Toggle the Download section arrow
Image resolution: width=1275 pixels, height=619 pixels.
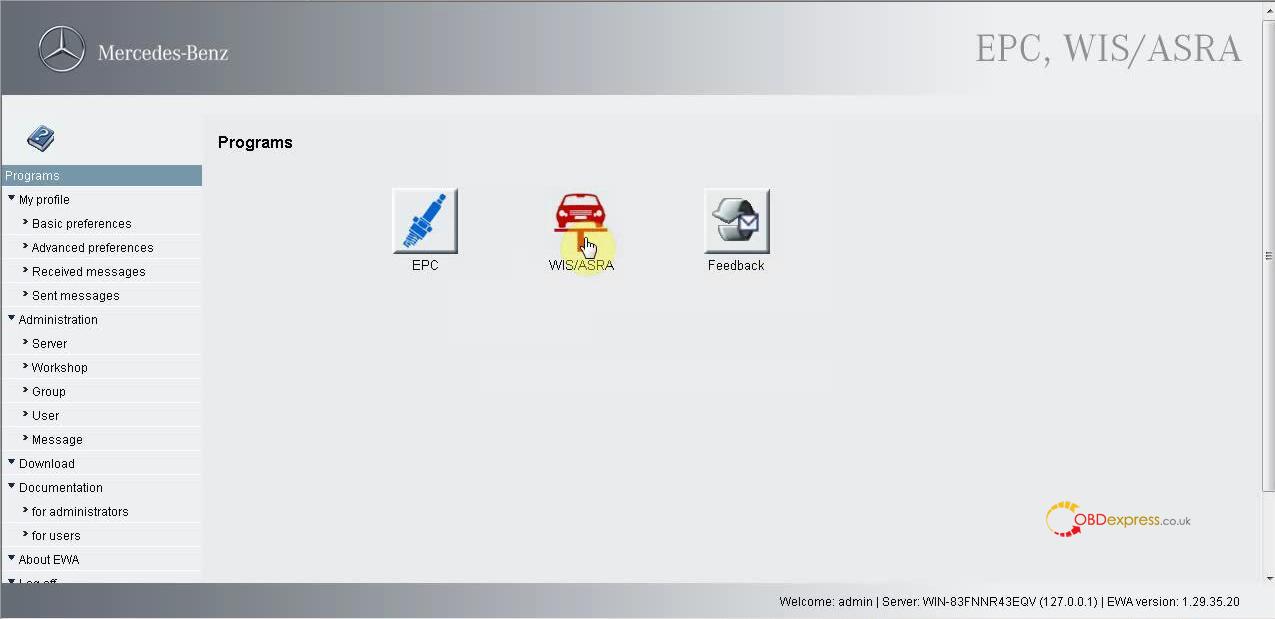coord(11,463)
